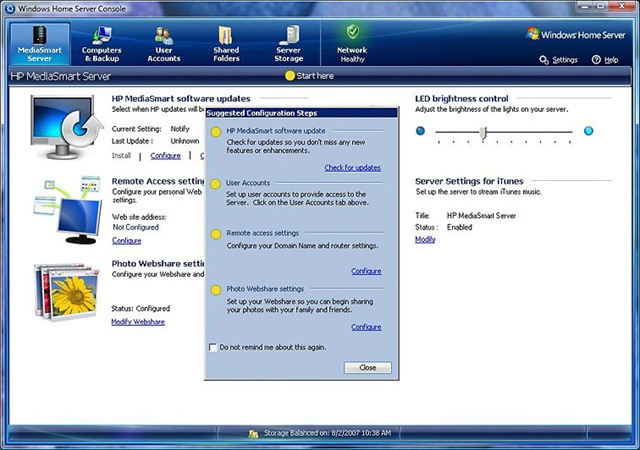Click Configure for Photo Webshare settings step
Image resolution: width=640 pixels, height=450 pixels.
(x=366, y=327)
